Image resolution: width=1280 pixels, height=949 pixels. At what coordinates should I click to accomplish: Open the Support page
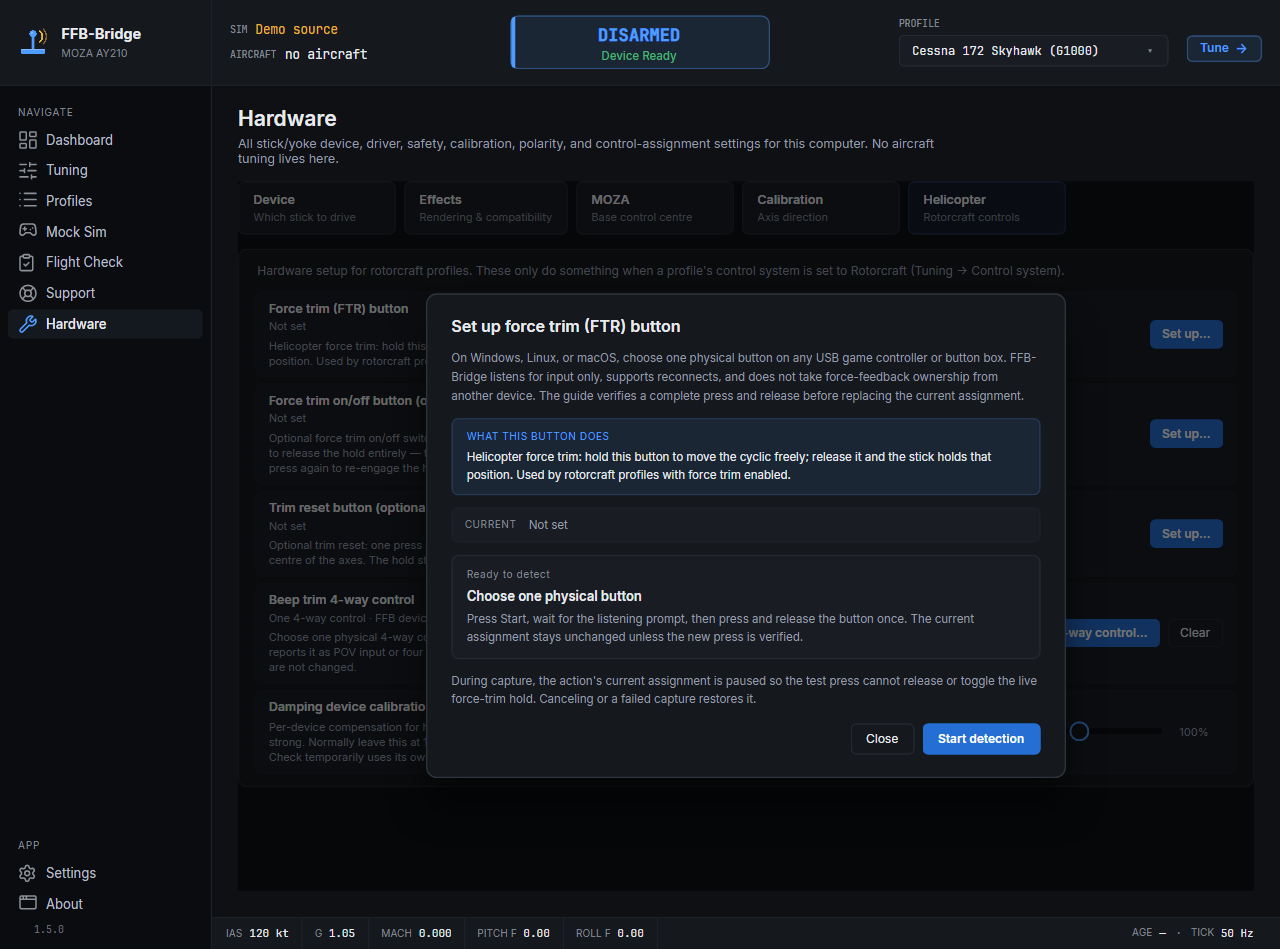pyautogui.click(x=105, y=293)
